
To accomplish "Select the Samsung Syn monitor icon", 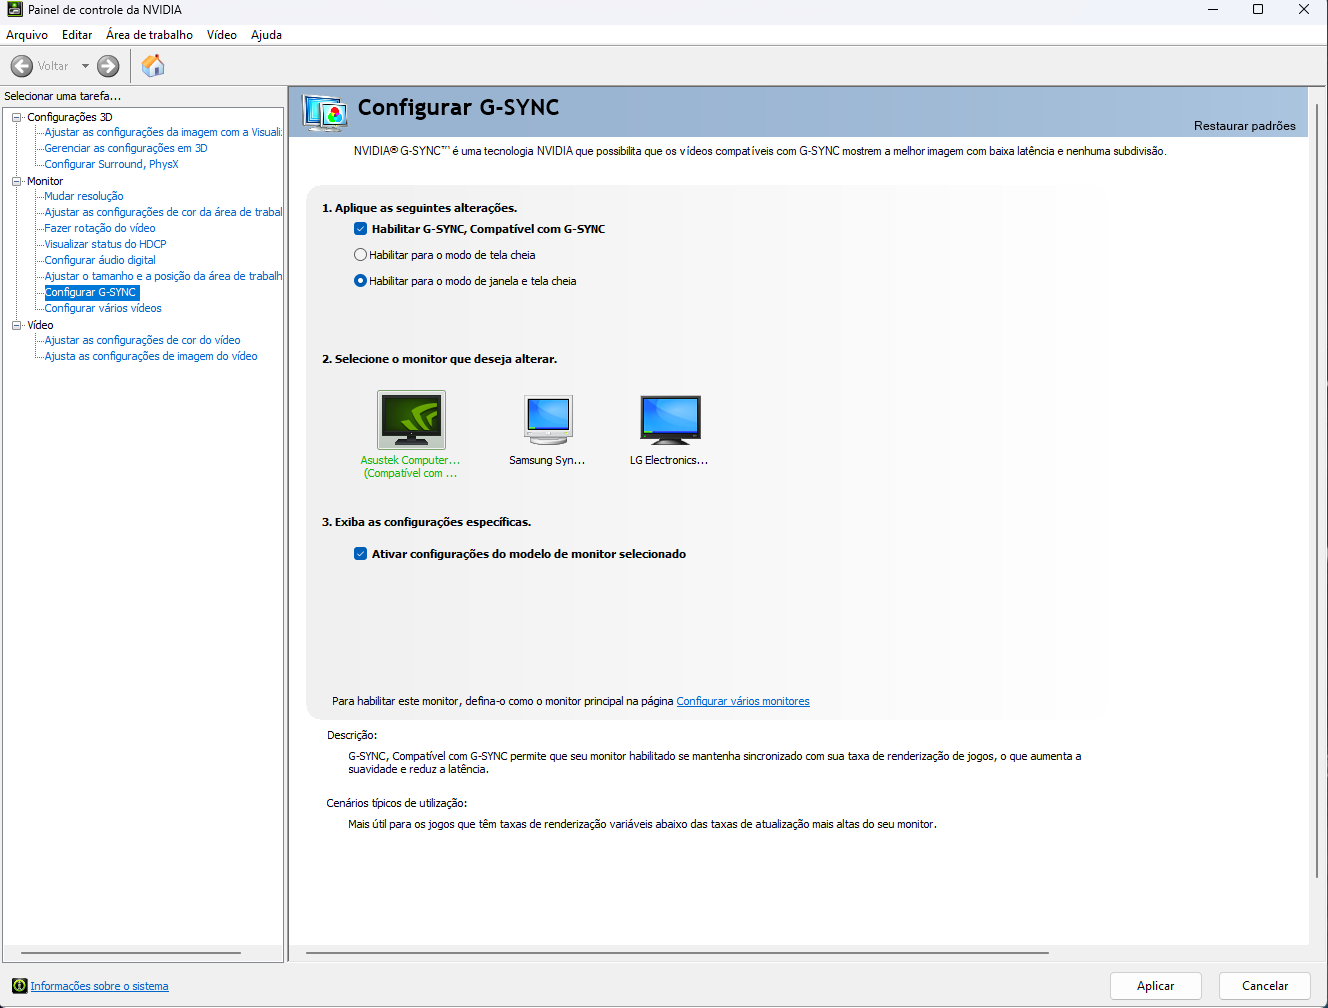I will pos(548,419).
